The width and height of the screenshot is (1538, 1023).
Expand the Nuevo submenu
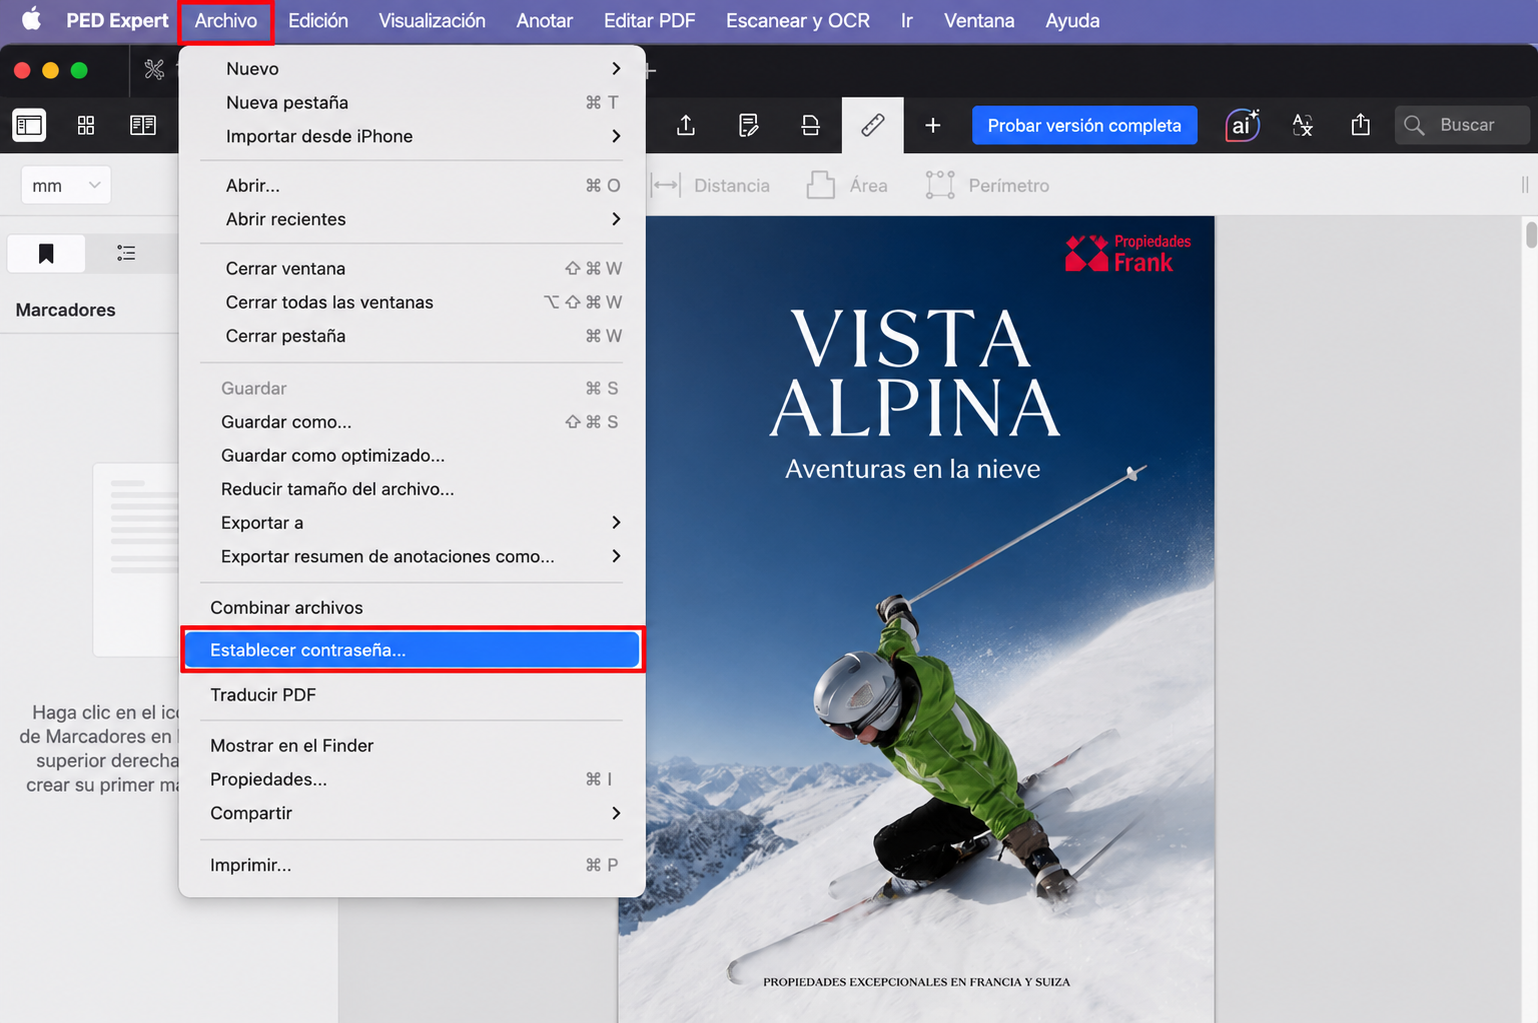point(411,68)
